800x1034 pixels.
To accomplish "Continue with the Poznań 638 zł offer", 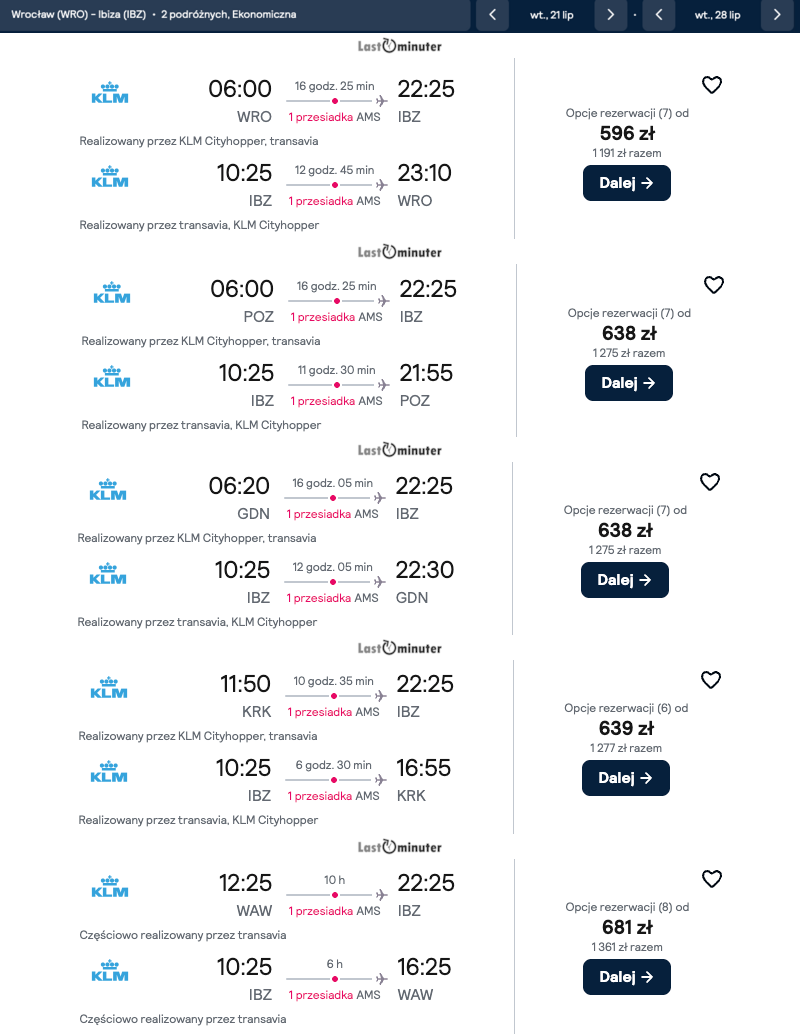I will (628, 383).
